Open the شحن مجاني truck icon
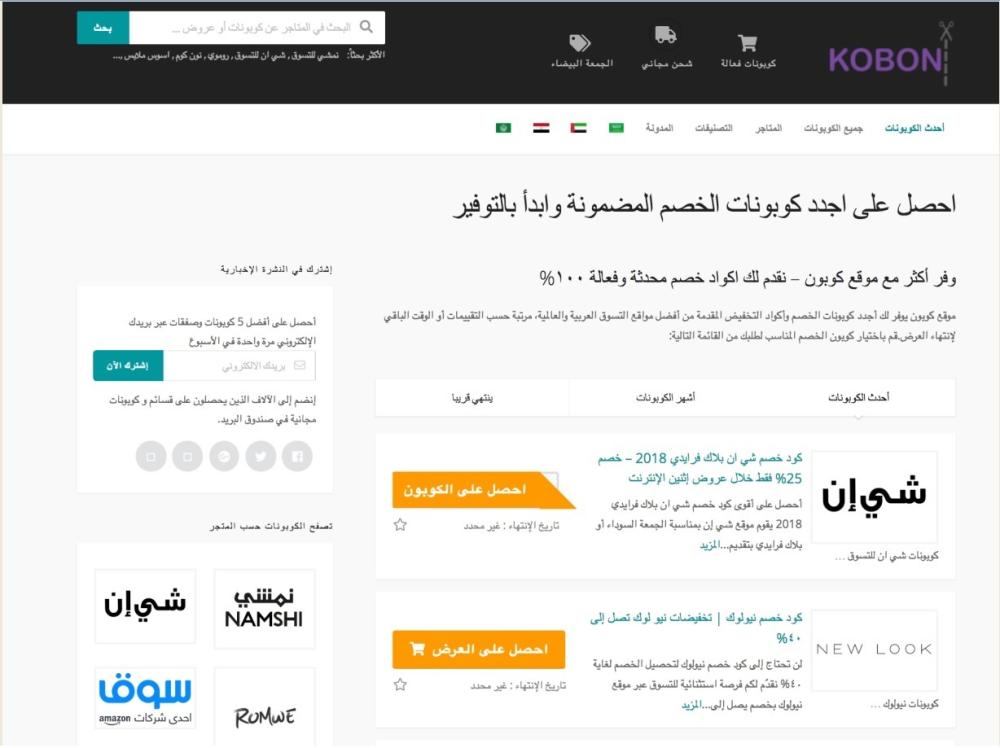Screen dimensions: 1000x748 tap(665, 35)
